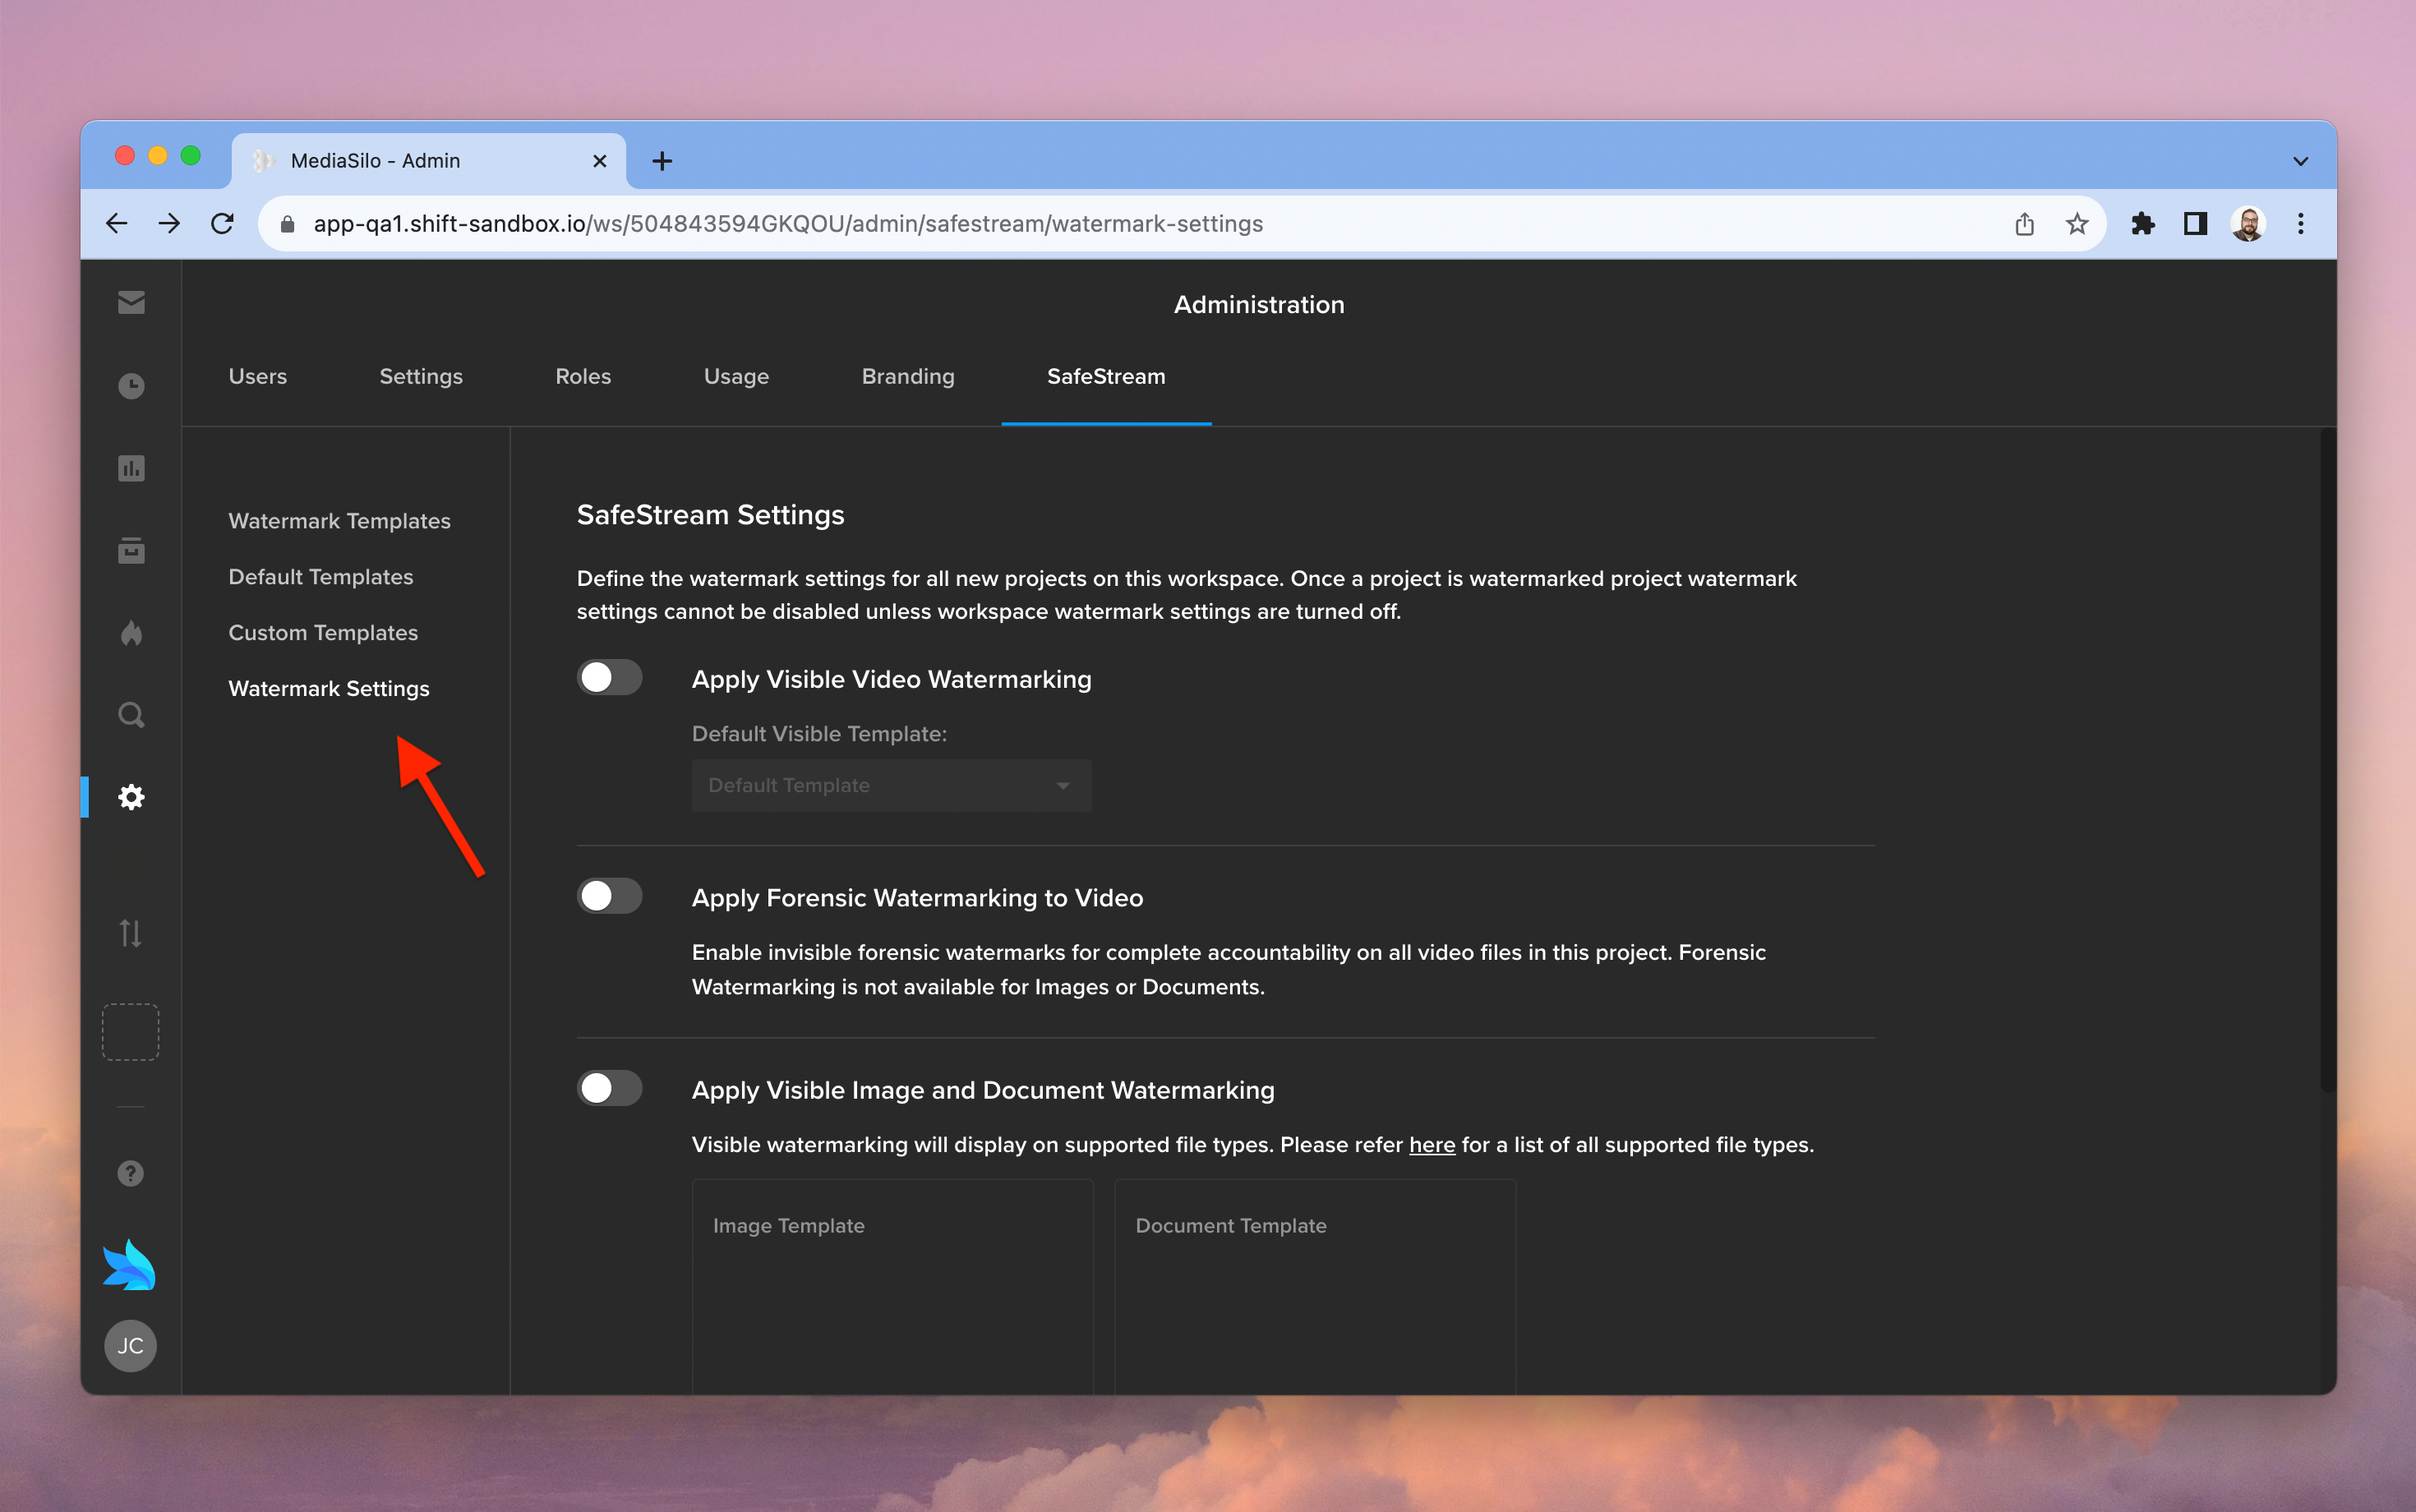
Task: Reload the page with refresh icon
Action: click(x=222, y=223)
